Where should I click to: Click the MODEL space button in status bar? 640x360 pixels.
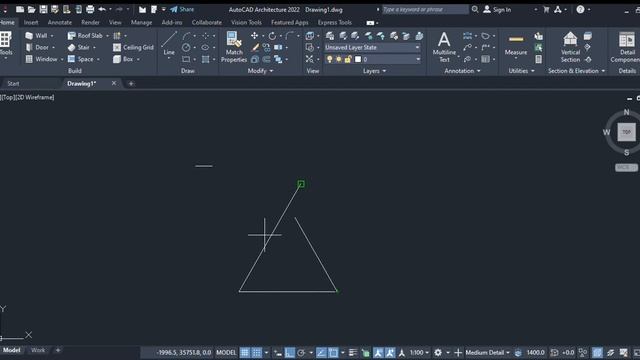(226, 352)
